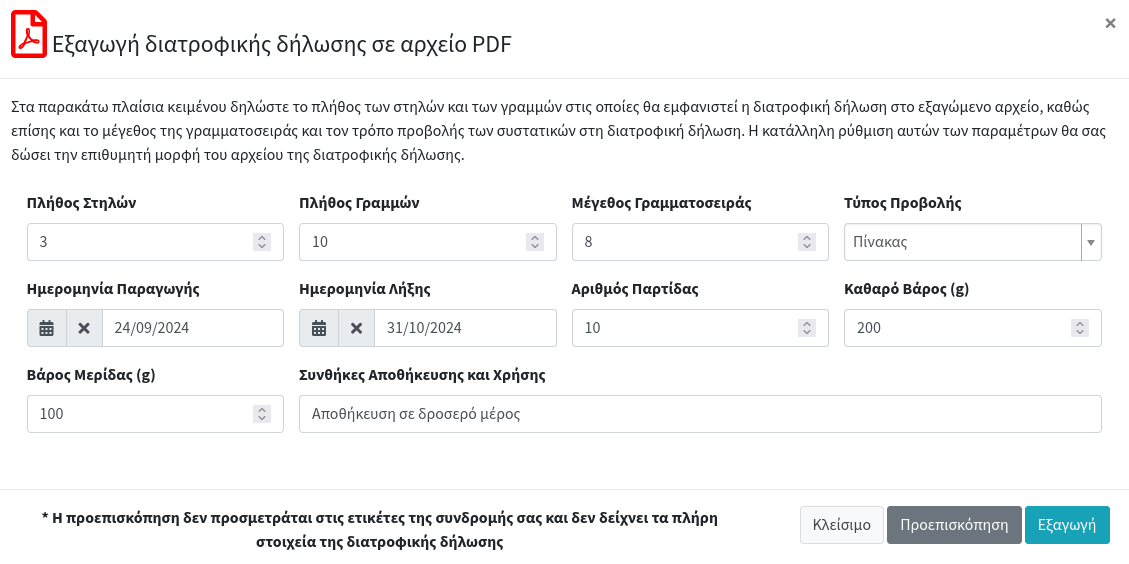Click the Προεπισκόπηση button
The width and height of the screenshot is (1129, 564).
pos(954,524)
